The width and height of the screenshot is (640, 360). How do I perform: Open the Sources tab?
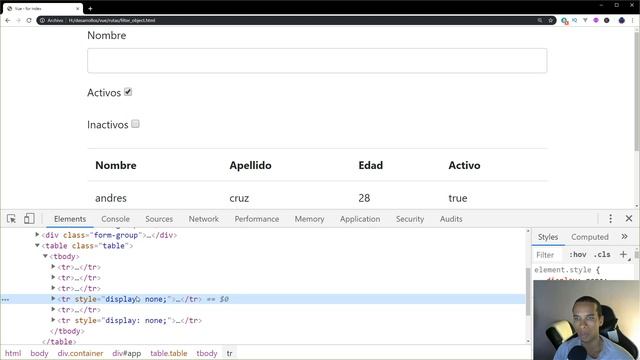click(x=159, y=219)
